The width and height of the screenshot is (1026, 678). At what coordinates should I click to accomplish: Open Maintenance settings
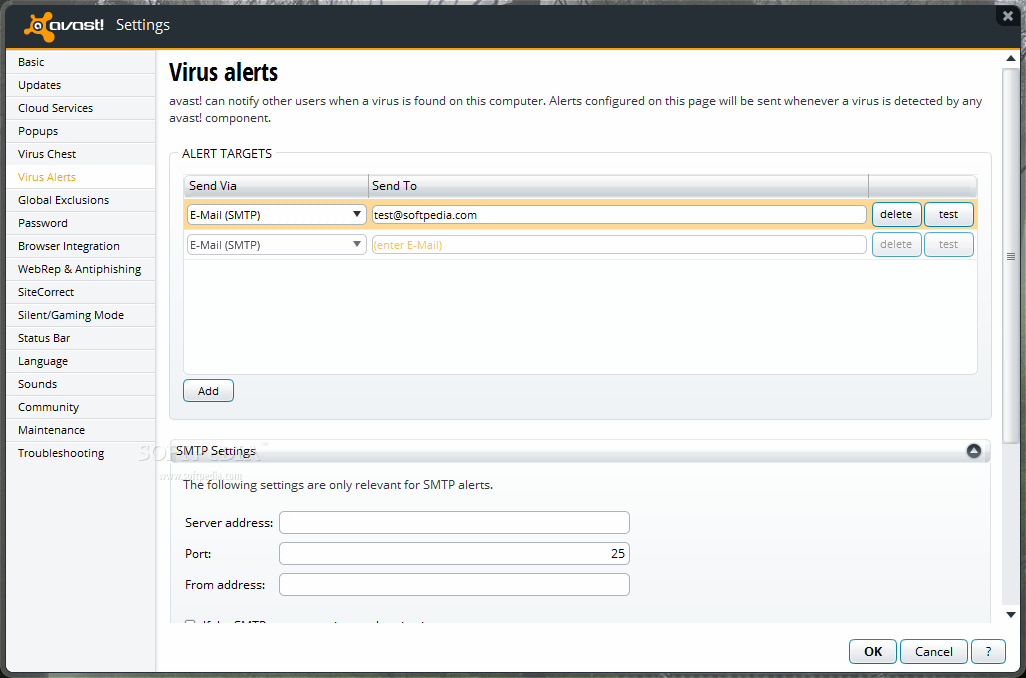(x=80, y=430)
